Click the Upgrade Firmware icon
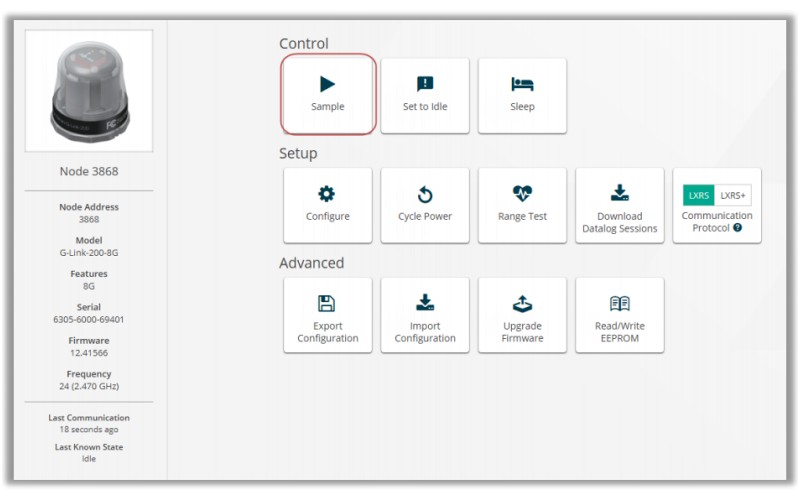Viewport: 800px width, 500px height. pyautogui.click(x=522, y=303)
